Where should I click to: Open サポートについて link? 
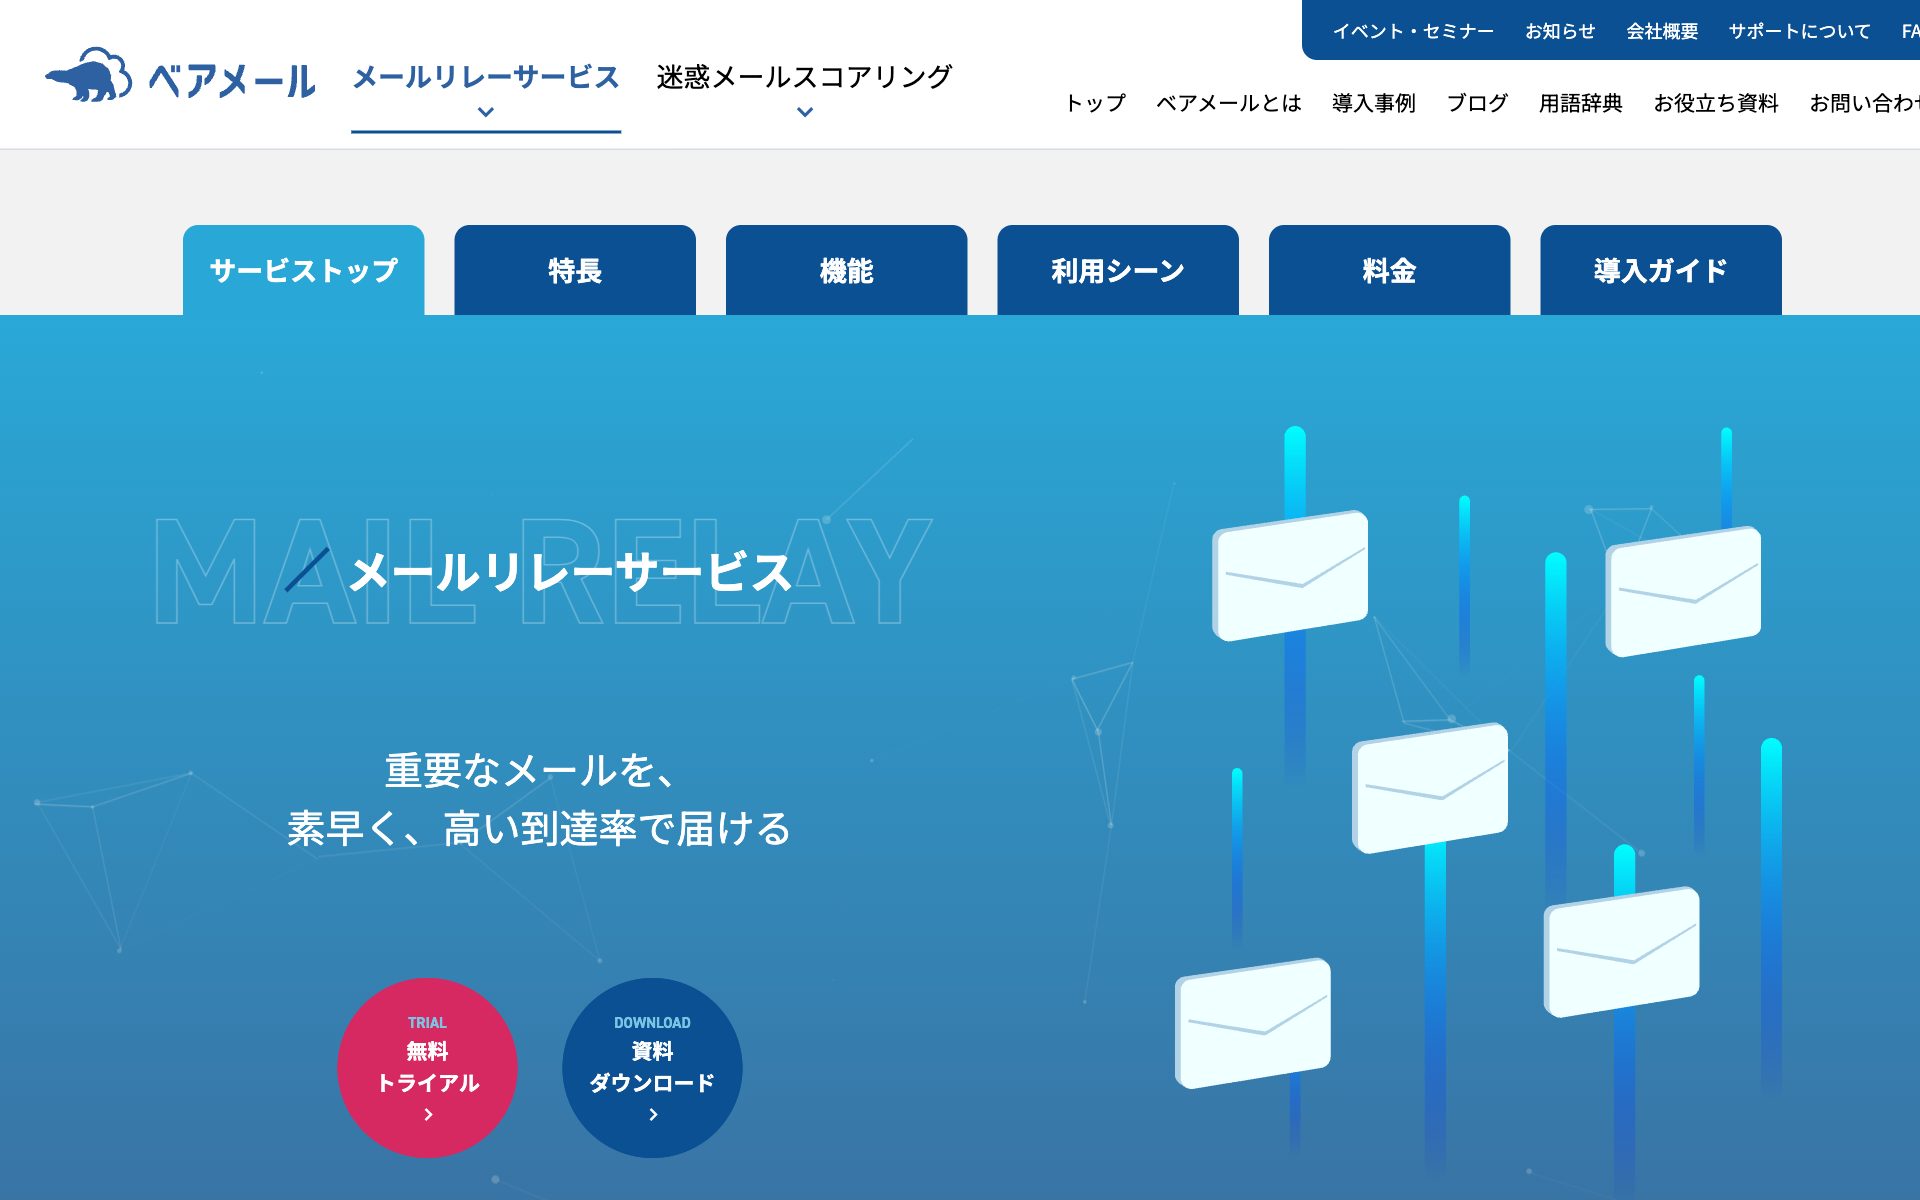(x=1799, y=31)
